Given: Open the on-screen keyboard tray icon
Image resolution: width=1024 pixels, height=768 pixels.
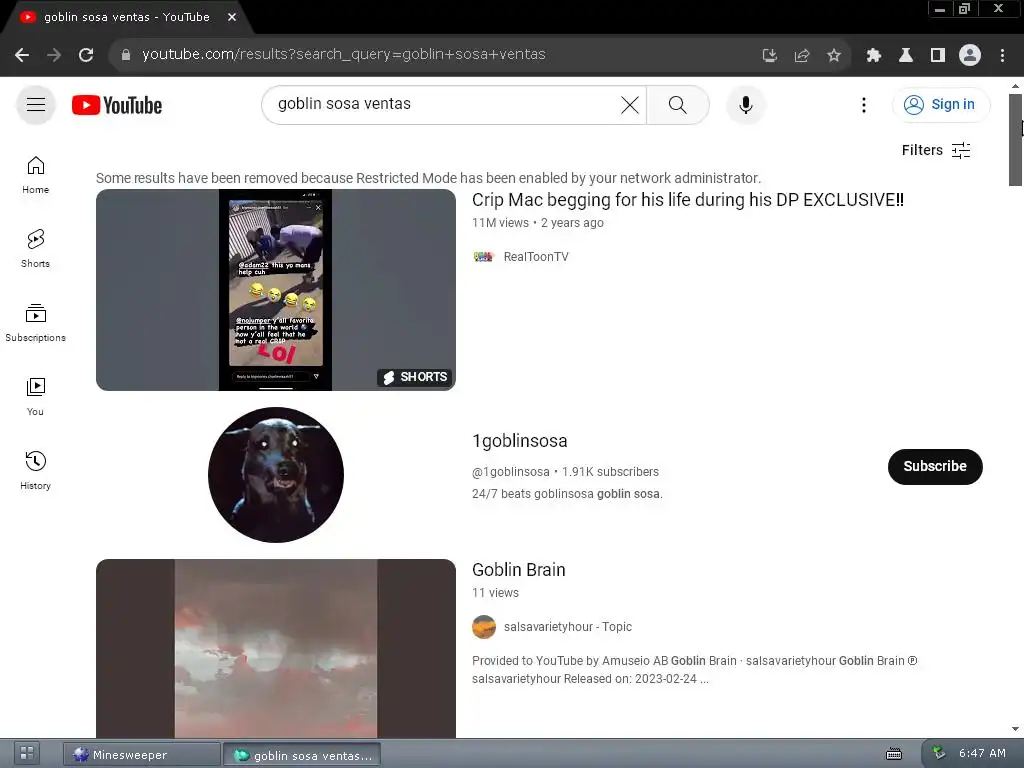Looking at the screenshot, I should [893, 754].
